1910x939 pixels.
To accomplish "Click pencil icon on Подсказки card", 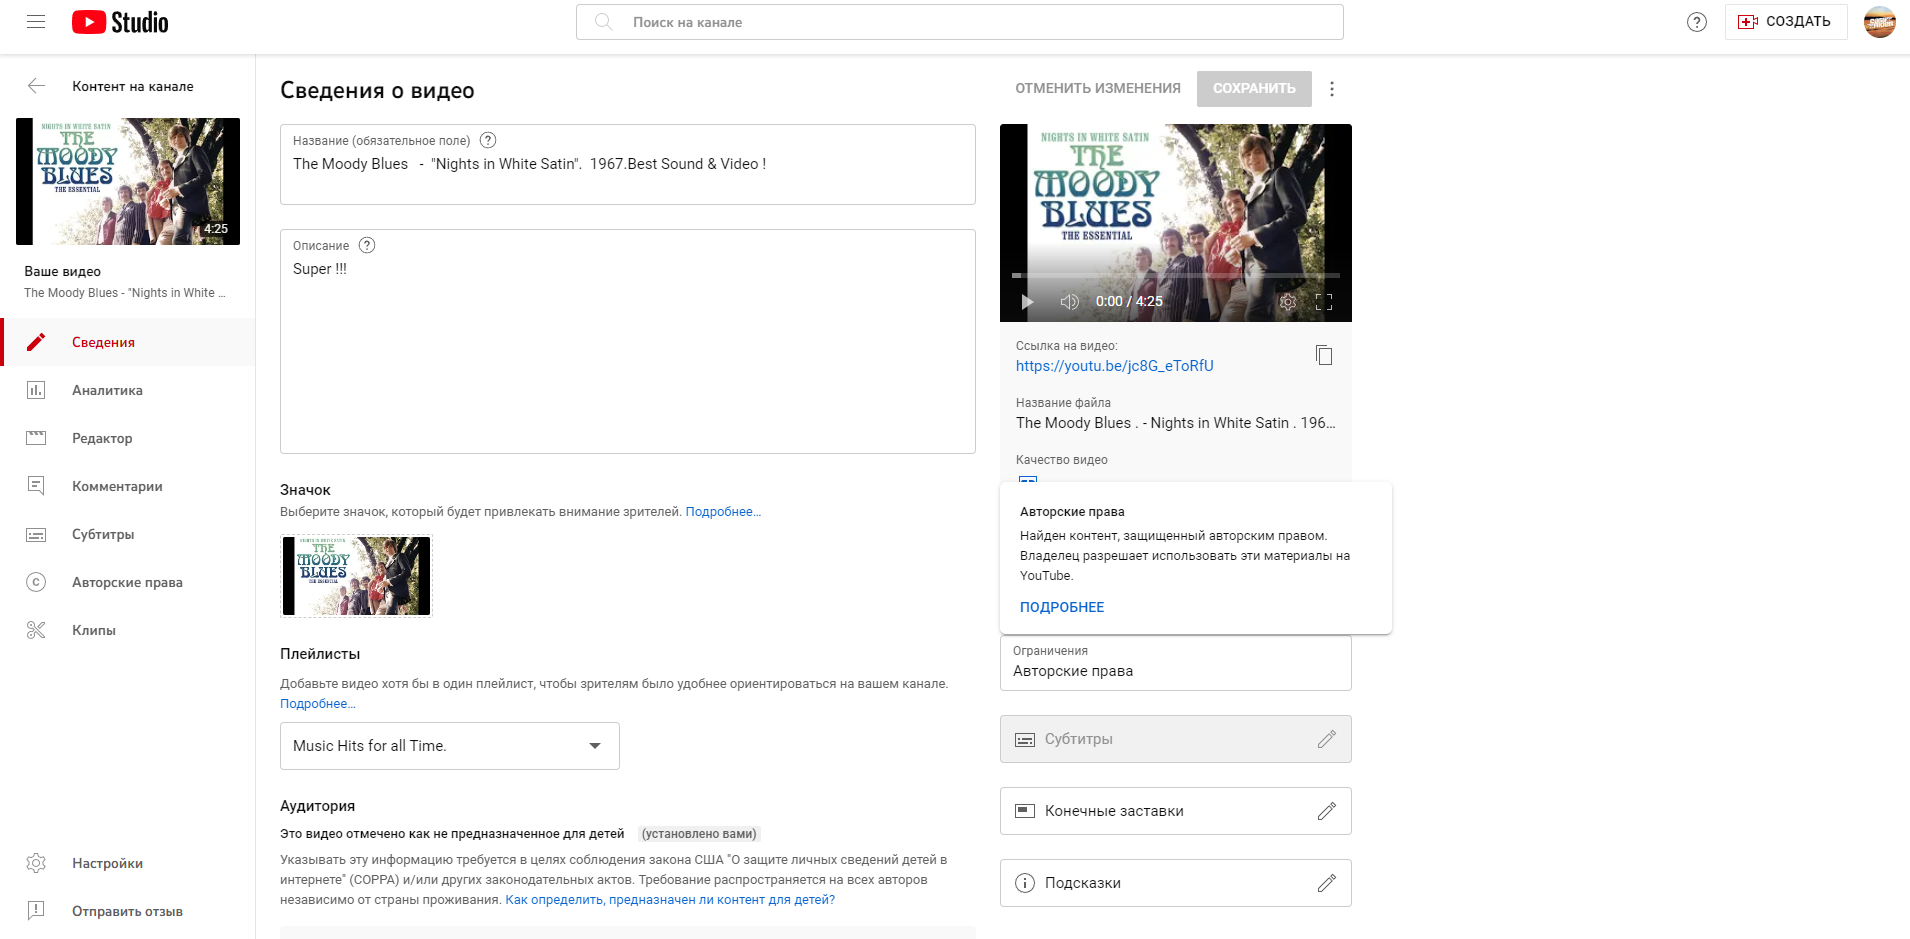I will (x=1327, y=883).
